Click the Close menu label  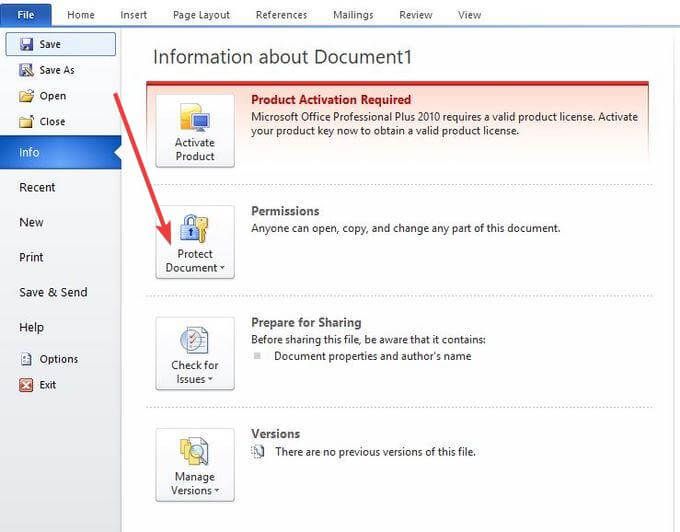click(52, 121)
